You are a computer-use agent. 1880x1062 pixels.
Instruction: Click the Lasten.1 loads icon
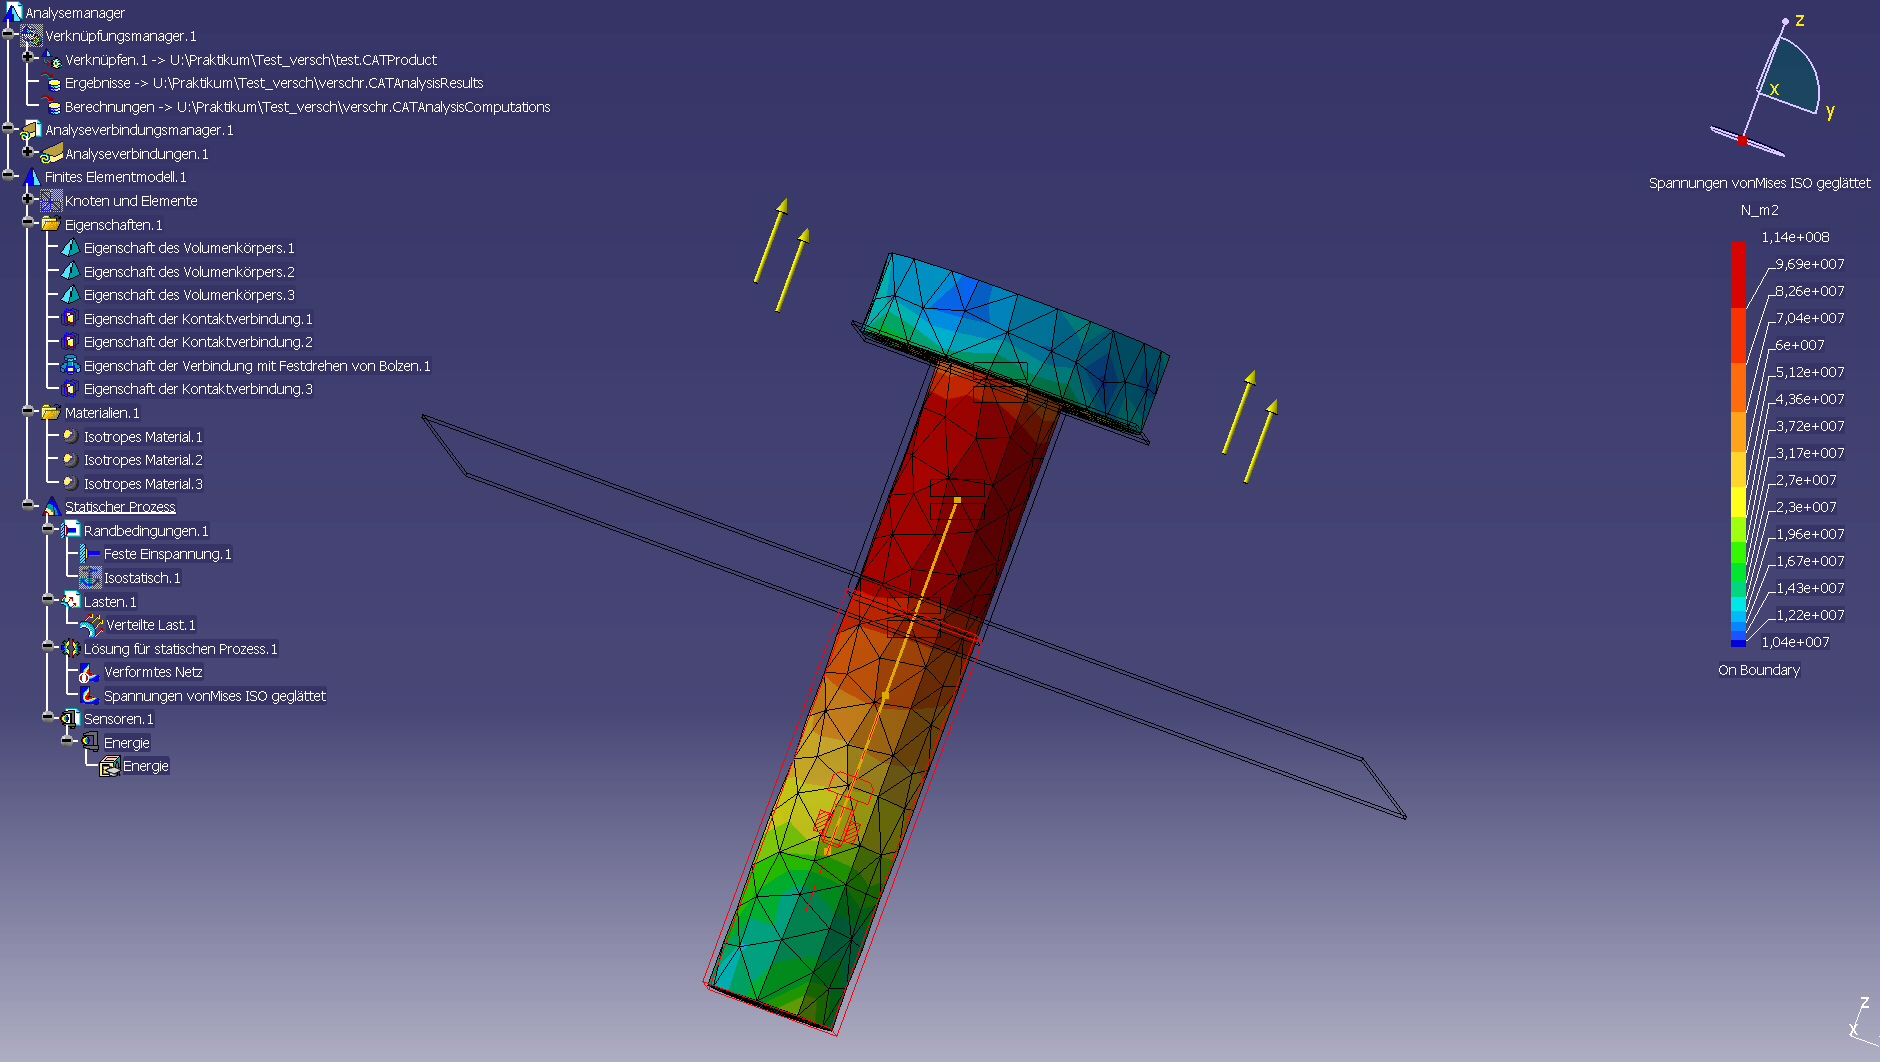(70, 601)
